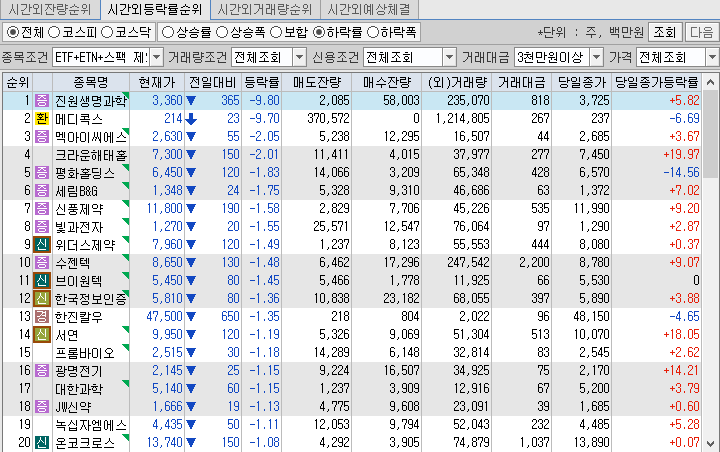Image resolution: width=720 pixels, height=452 pixels.
Task: Click the down triangle in 대한과학 row
Action: [x=191, y=389]
